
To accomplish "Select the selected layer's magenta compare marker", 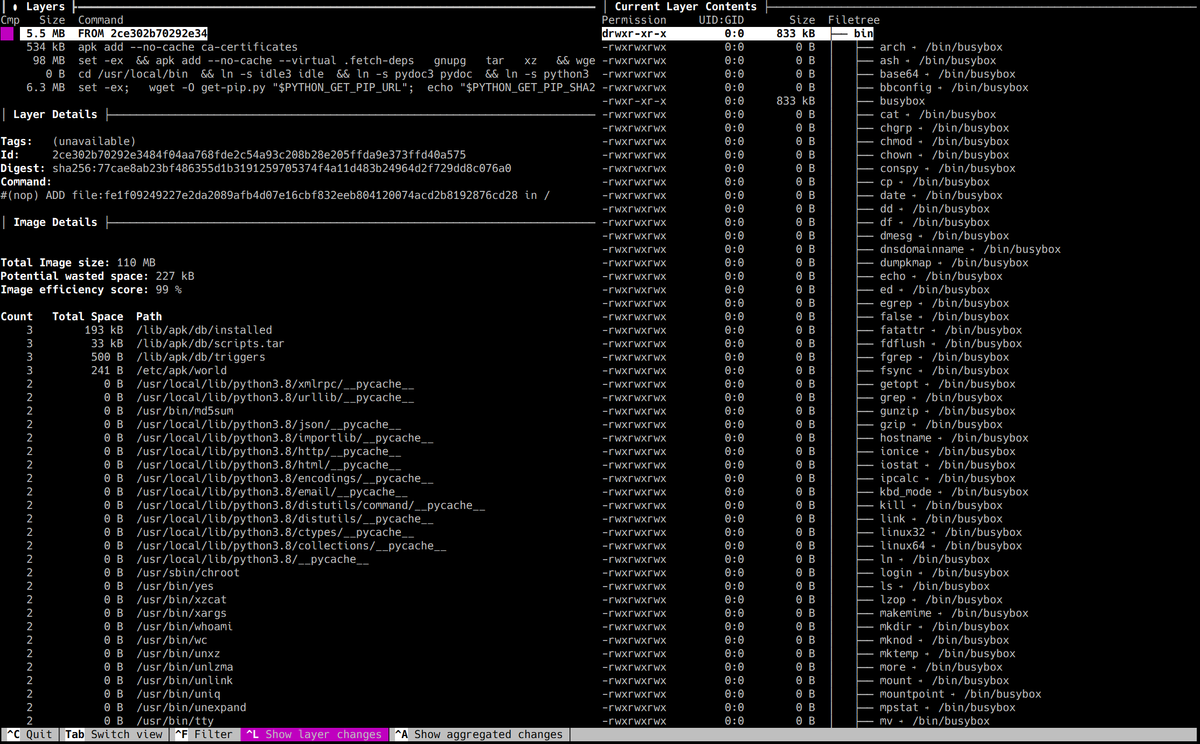I will 7,33.
